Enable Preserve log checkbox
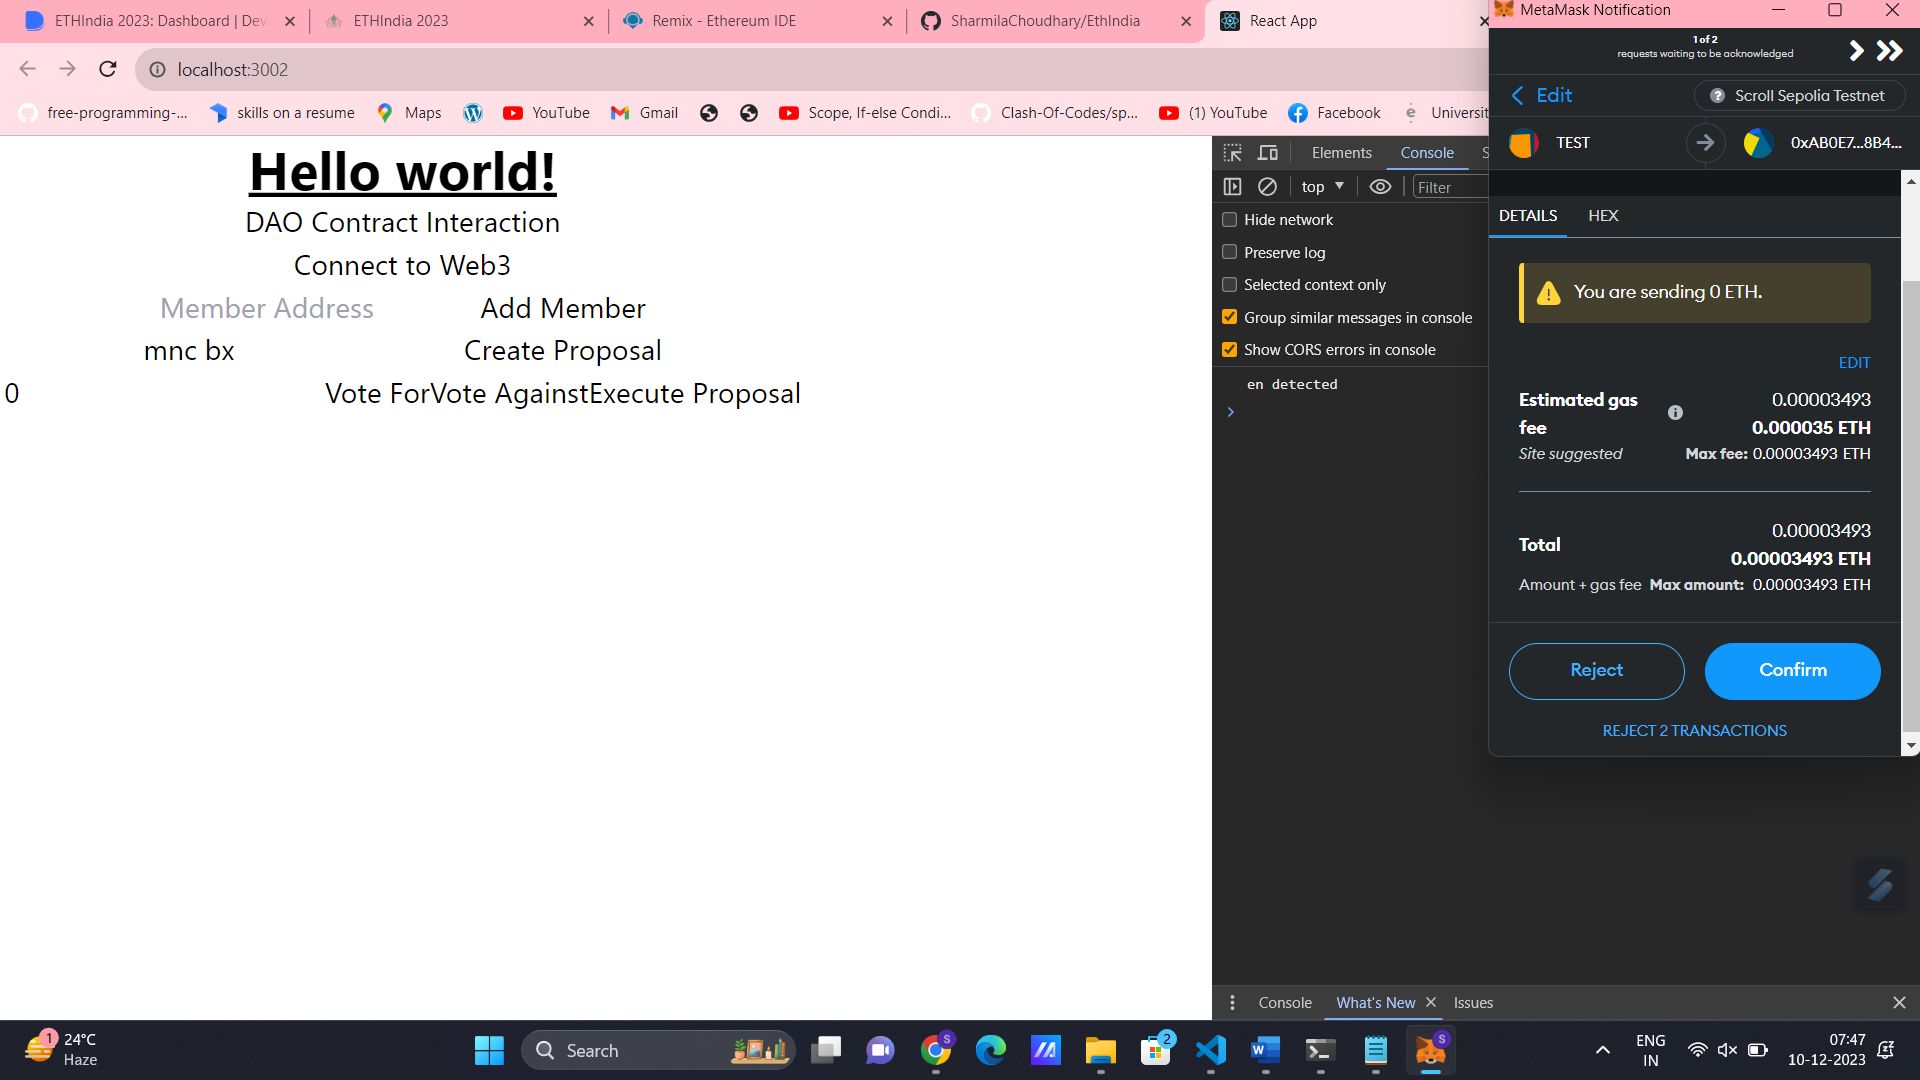 click(1230, 252)
